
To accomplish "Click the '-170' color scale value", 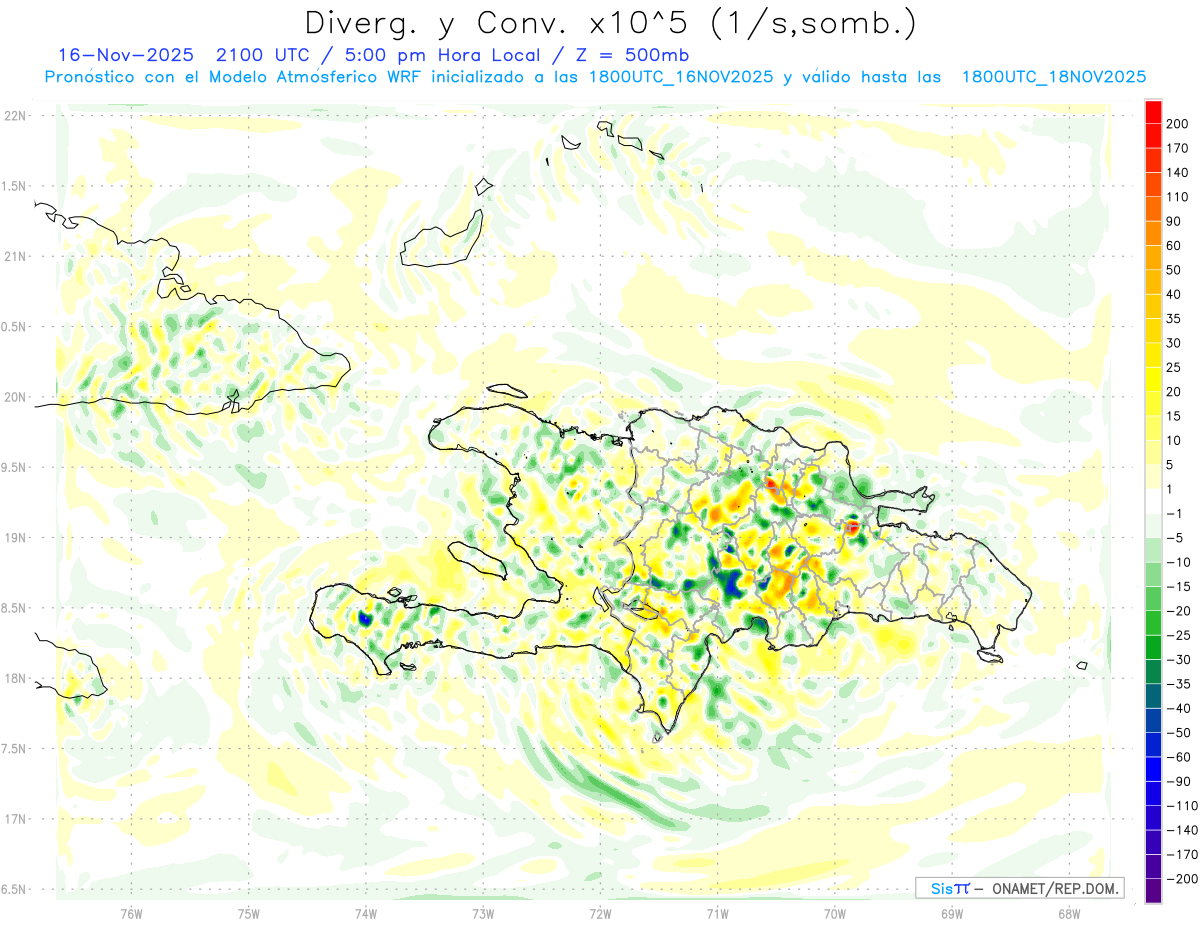I will 1183,855.
